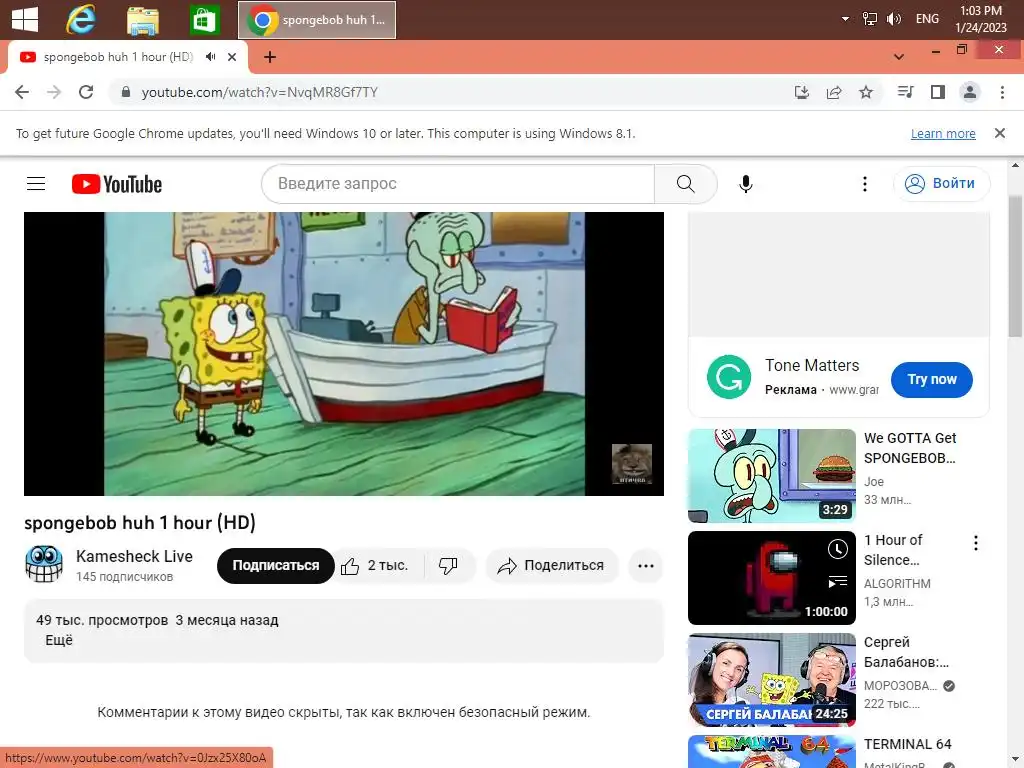
Task: Switch ENG input language indicator
Action: point(927,19)
